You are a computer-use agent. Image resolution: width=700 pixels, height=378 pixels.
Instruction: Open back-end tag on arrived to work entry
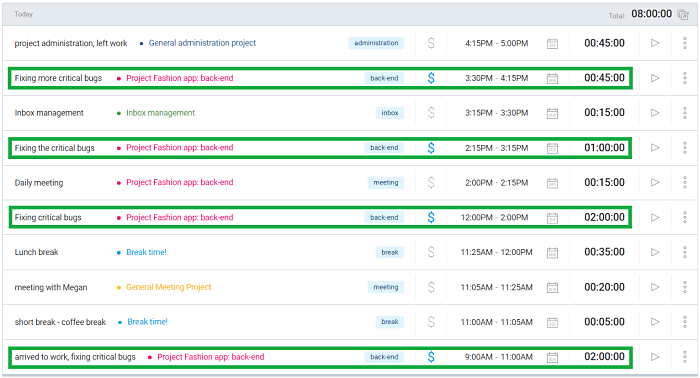(384, 357)
